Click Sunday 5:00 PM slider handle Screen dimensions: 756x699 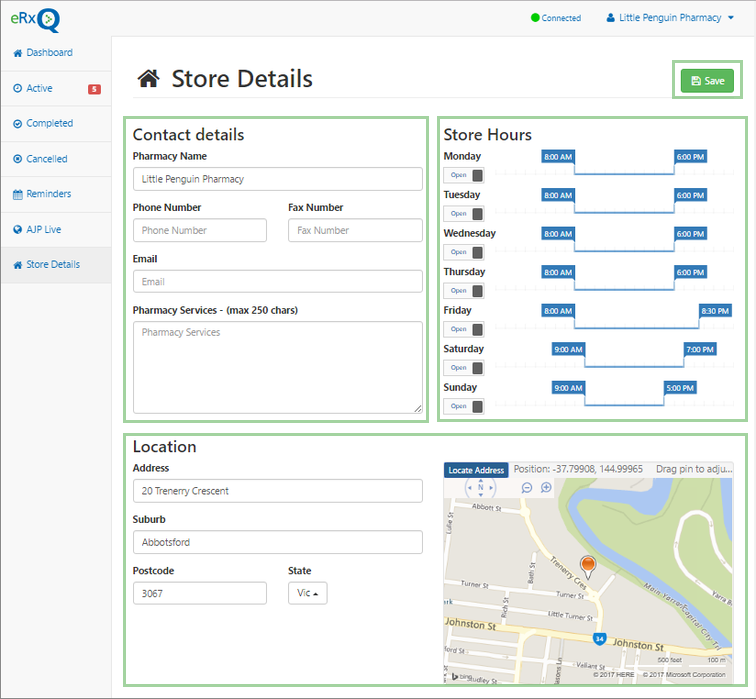click(680, 388)
